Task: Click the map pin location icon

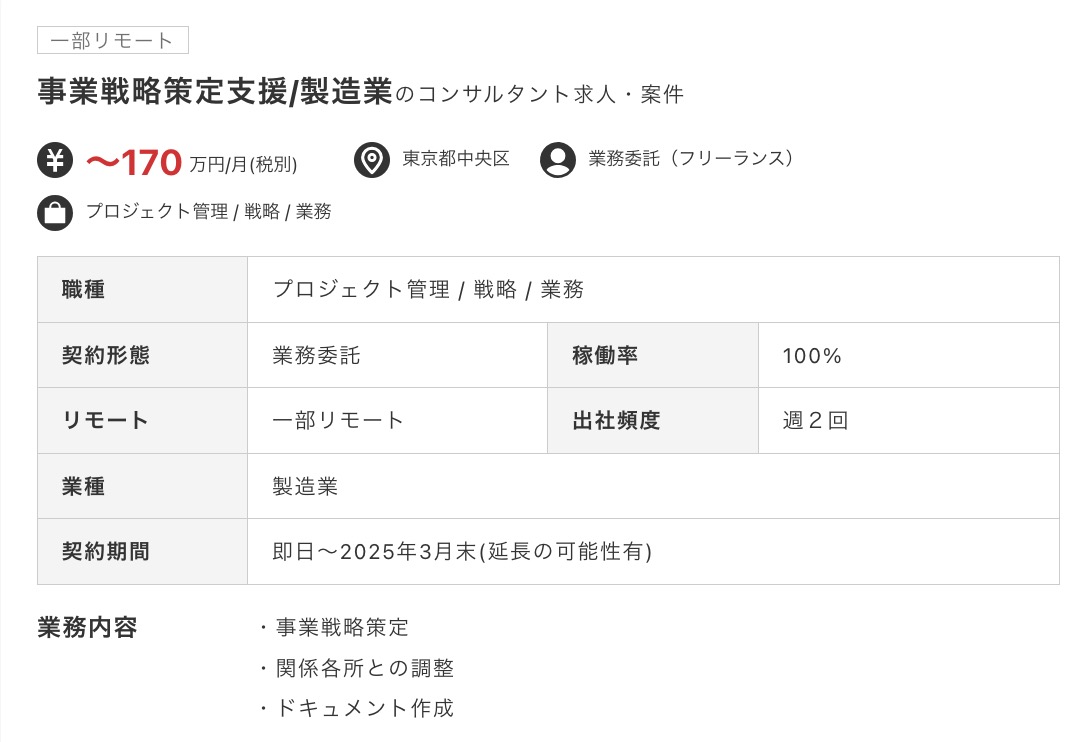Action: [372, 160]
